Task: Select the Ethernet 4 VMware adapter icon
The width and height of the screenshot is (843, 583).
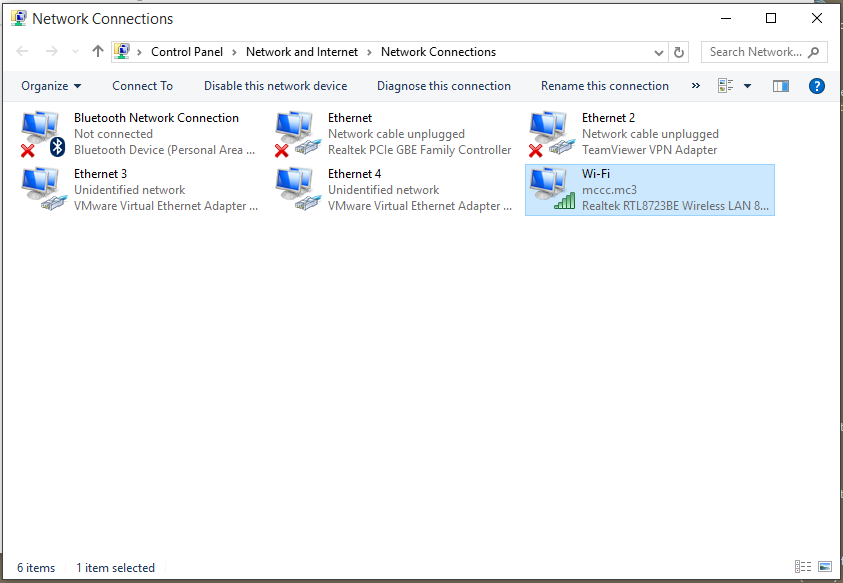Action: point(296,190)
